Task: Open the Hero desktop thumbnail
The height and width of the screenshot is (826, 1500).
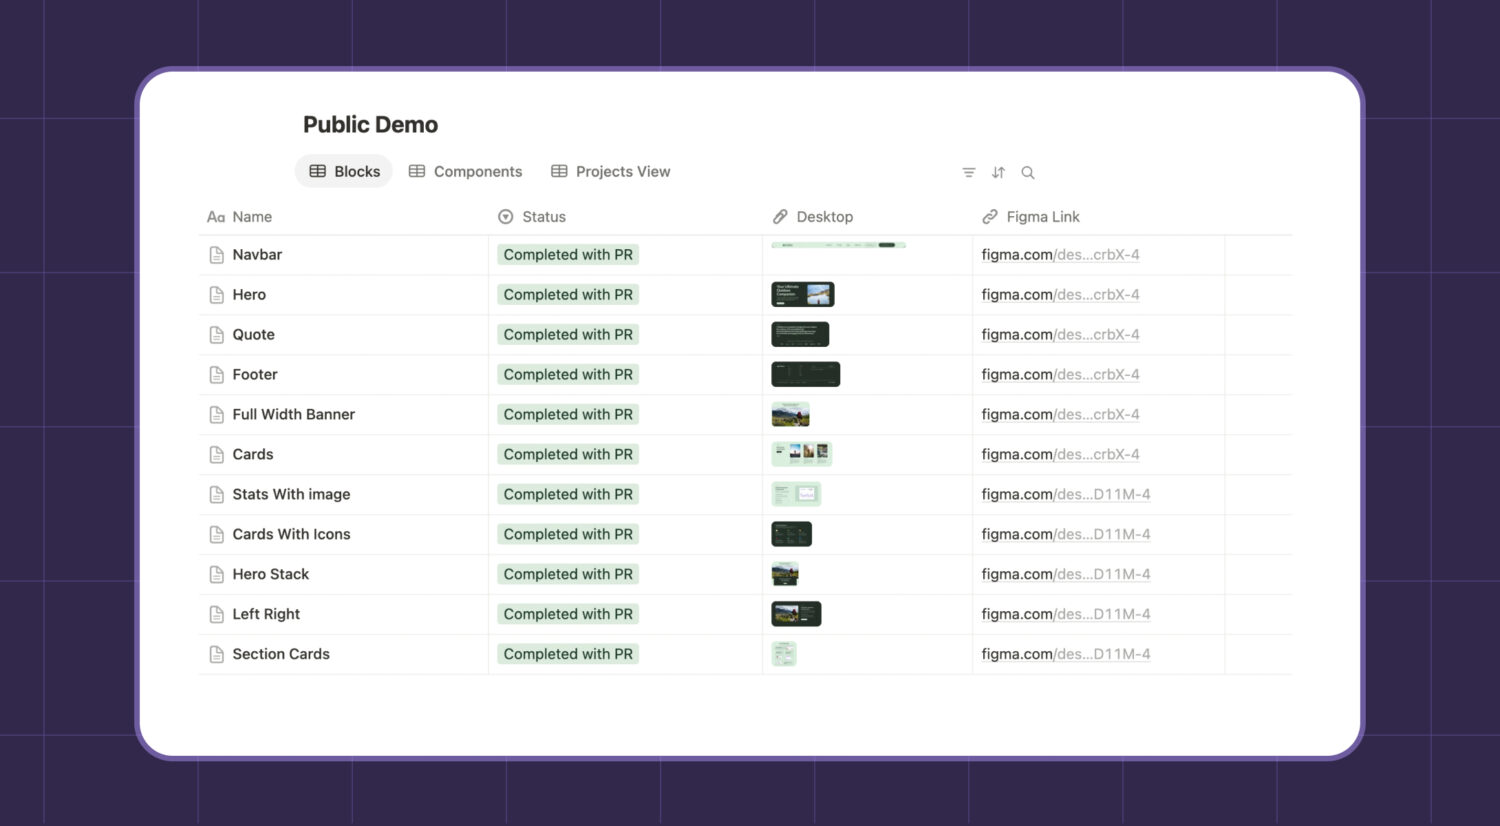Action: point(802,294)
